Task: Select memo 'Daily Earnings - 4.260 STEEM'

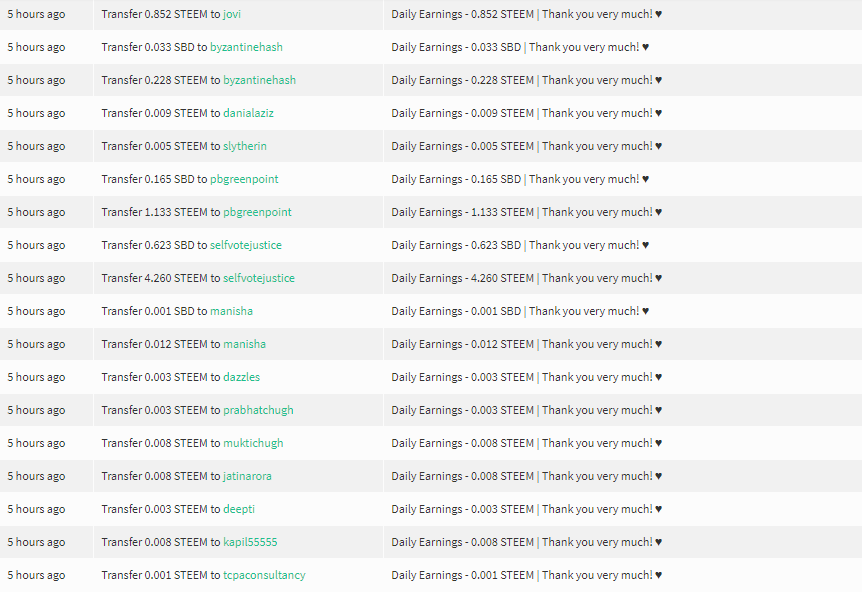Action: [x=462, y=278]
